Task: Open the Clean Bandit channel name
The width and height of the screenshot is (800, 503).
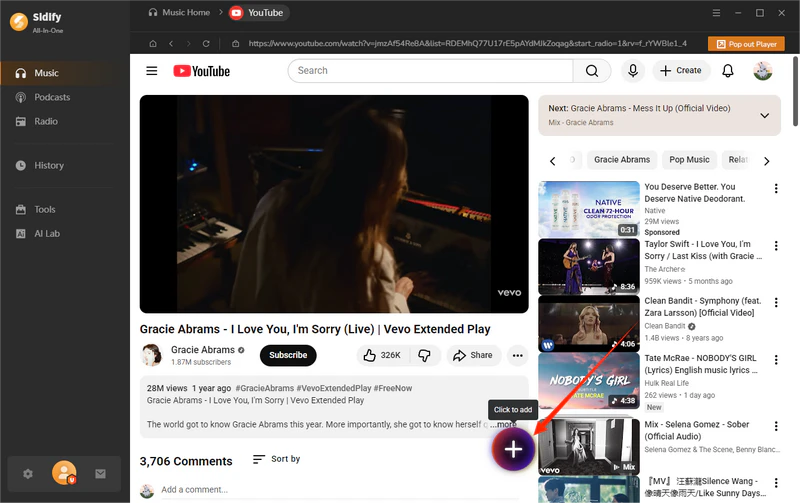Action: click(665, 326)
